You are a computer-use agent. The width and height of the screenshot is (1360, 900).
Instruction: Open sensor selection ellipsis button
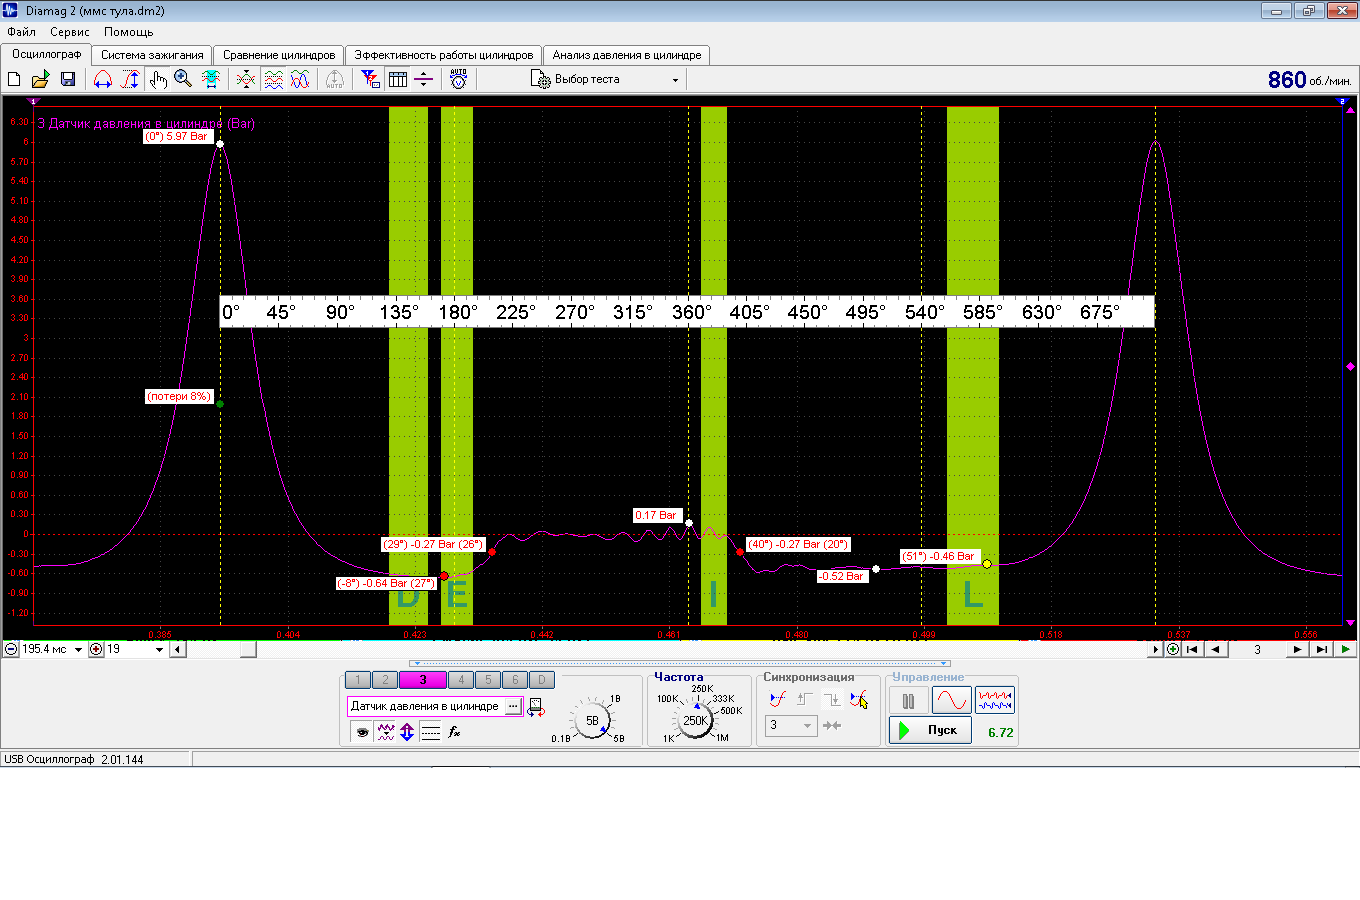point(513,706)
